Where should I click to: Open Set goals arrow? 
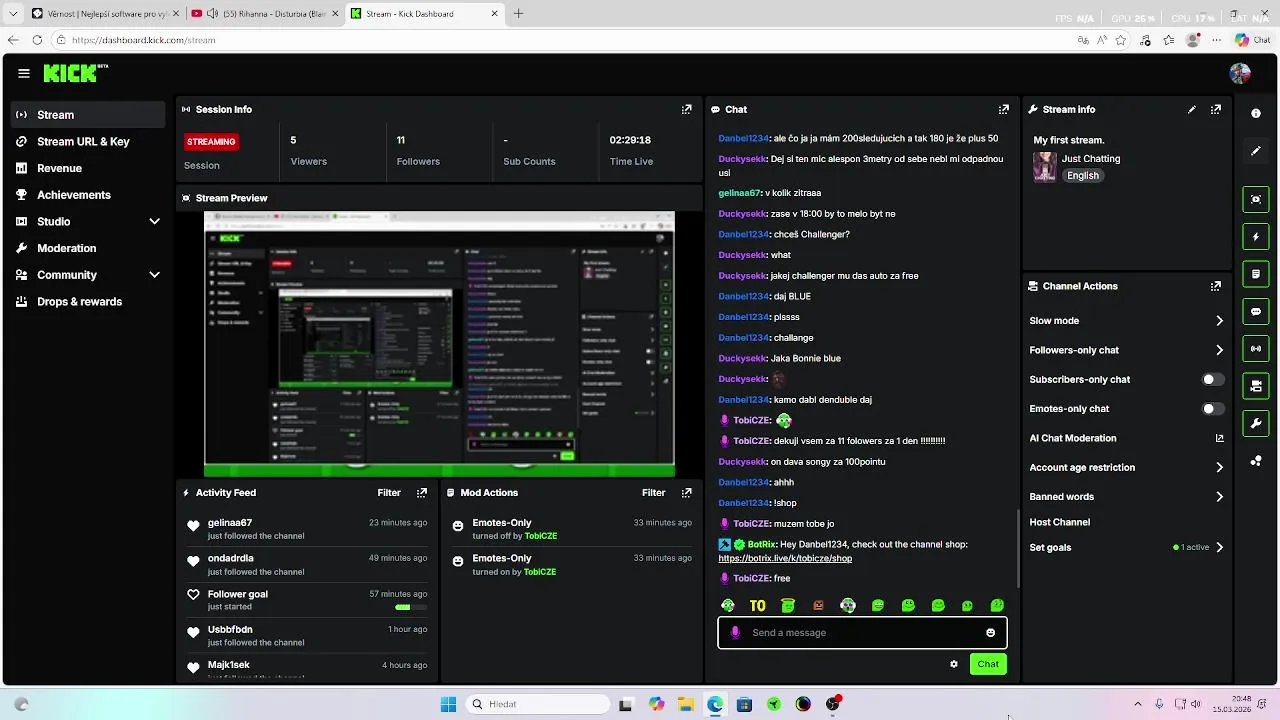pyautogui.click(x=1219, y=548)
